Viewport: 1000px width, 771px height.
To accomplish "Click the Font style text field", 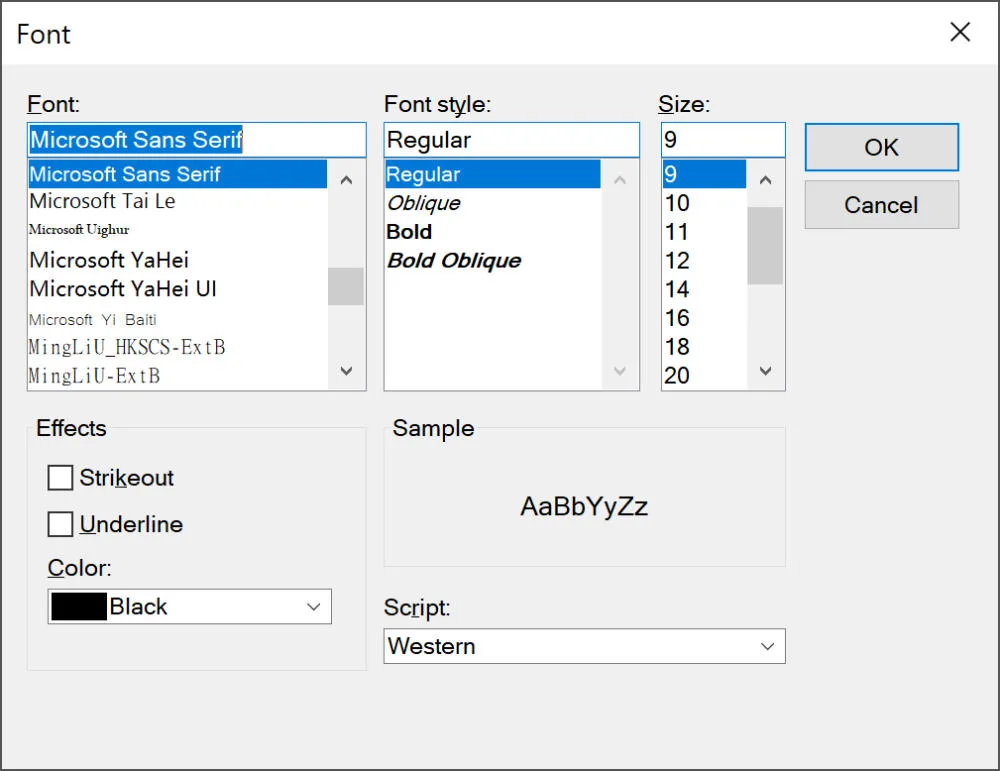I will point(511,140).
